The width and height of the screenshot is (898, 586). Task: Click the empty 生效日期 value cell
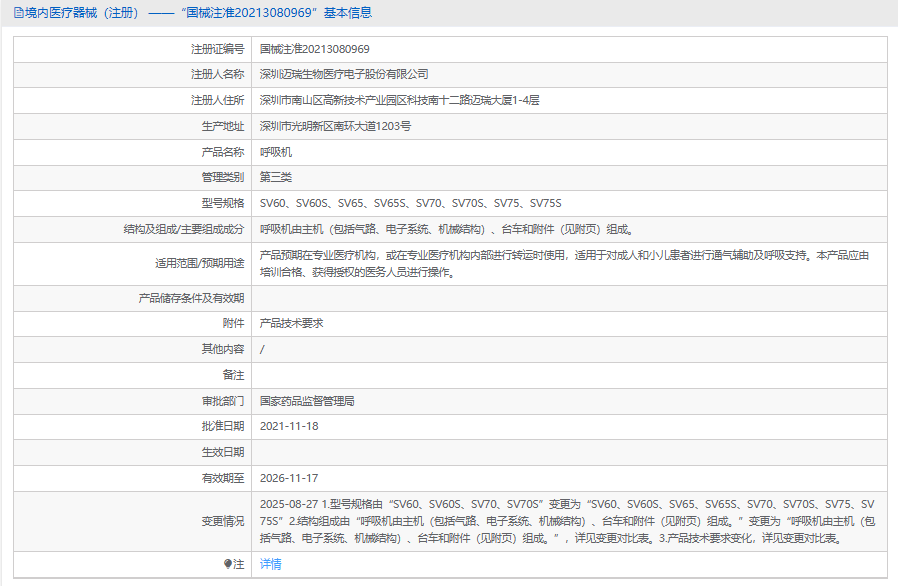pyautogui.click(x=566, y=453)
